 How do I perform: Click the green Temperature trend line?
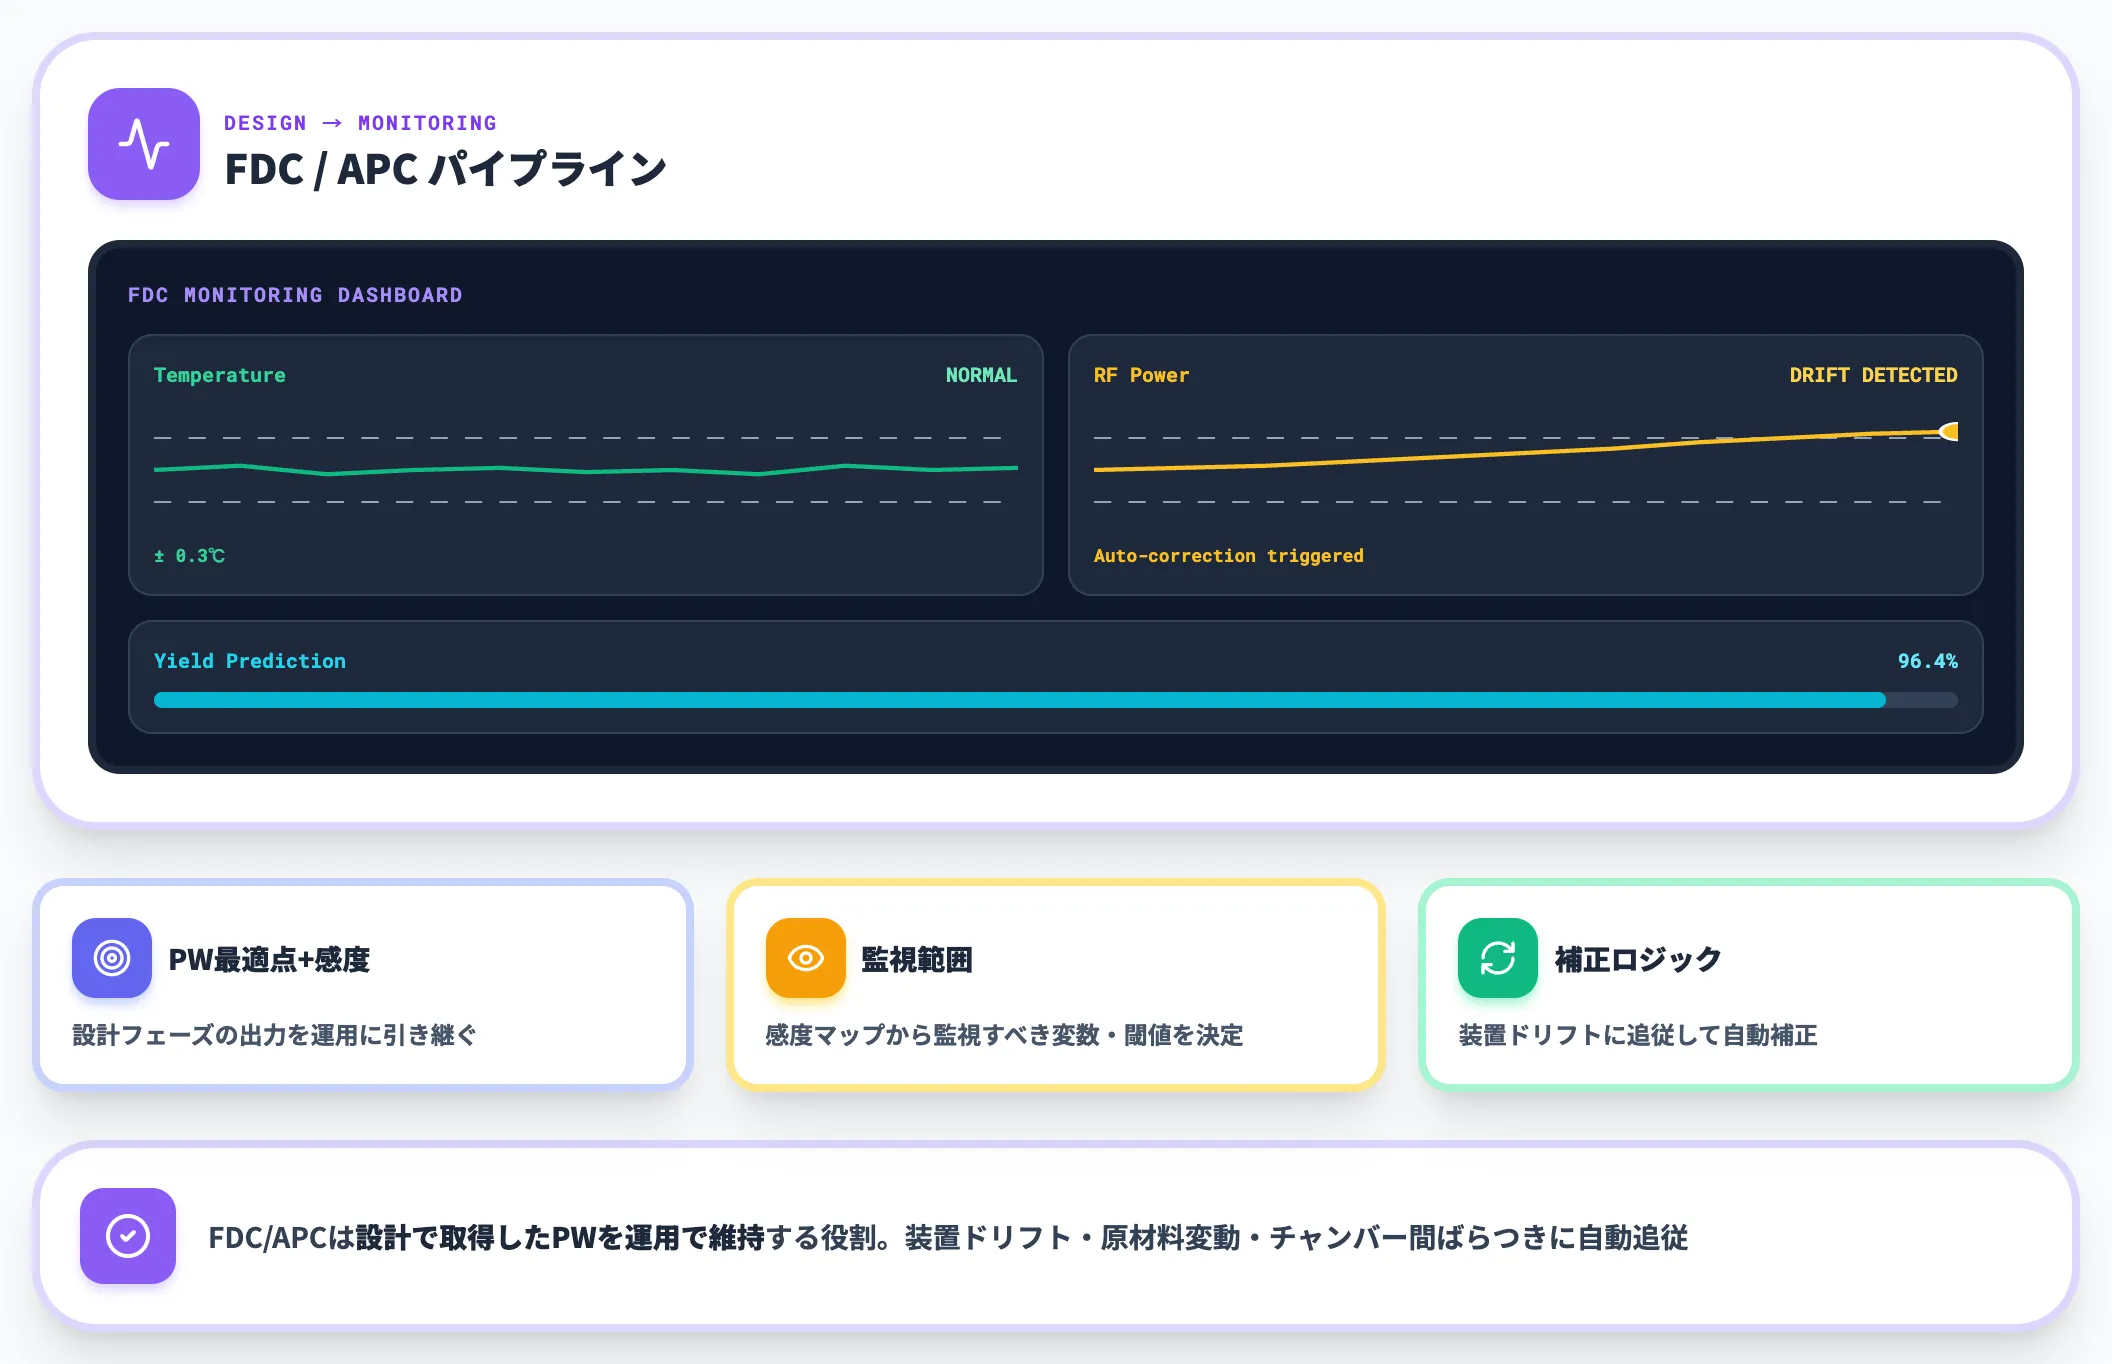click(586, 469)
